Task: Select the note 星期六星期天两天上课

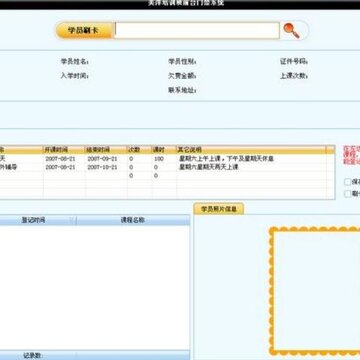Action: [x=209, y=167]
